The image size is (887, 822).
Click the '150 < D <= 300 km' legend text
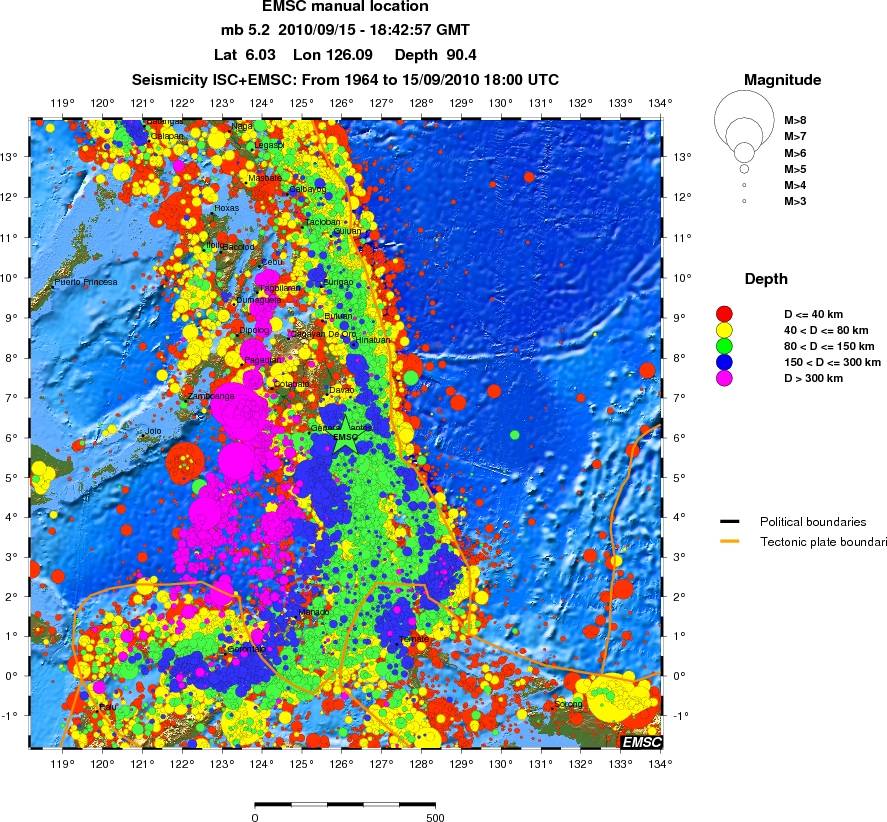[x=832, y=362]
